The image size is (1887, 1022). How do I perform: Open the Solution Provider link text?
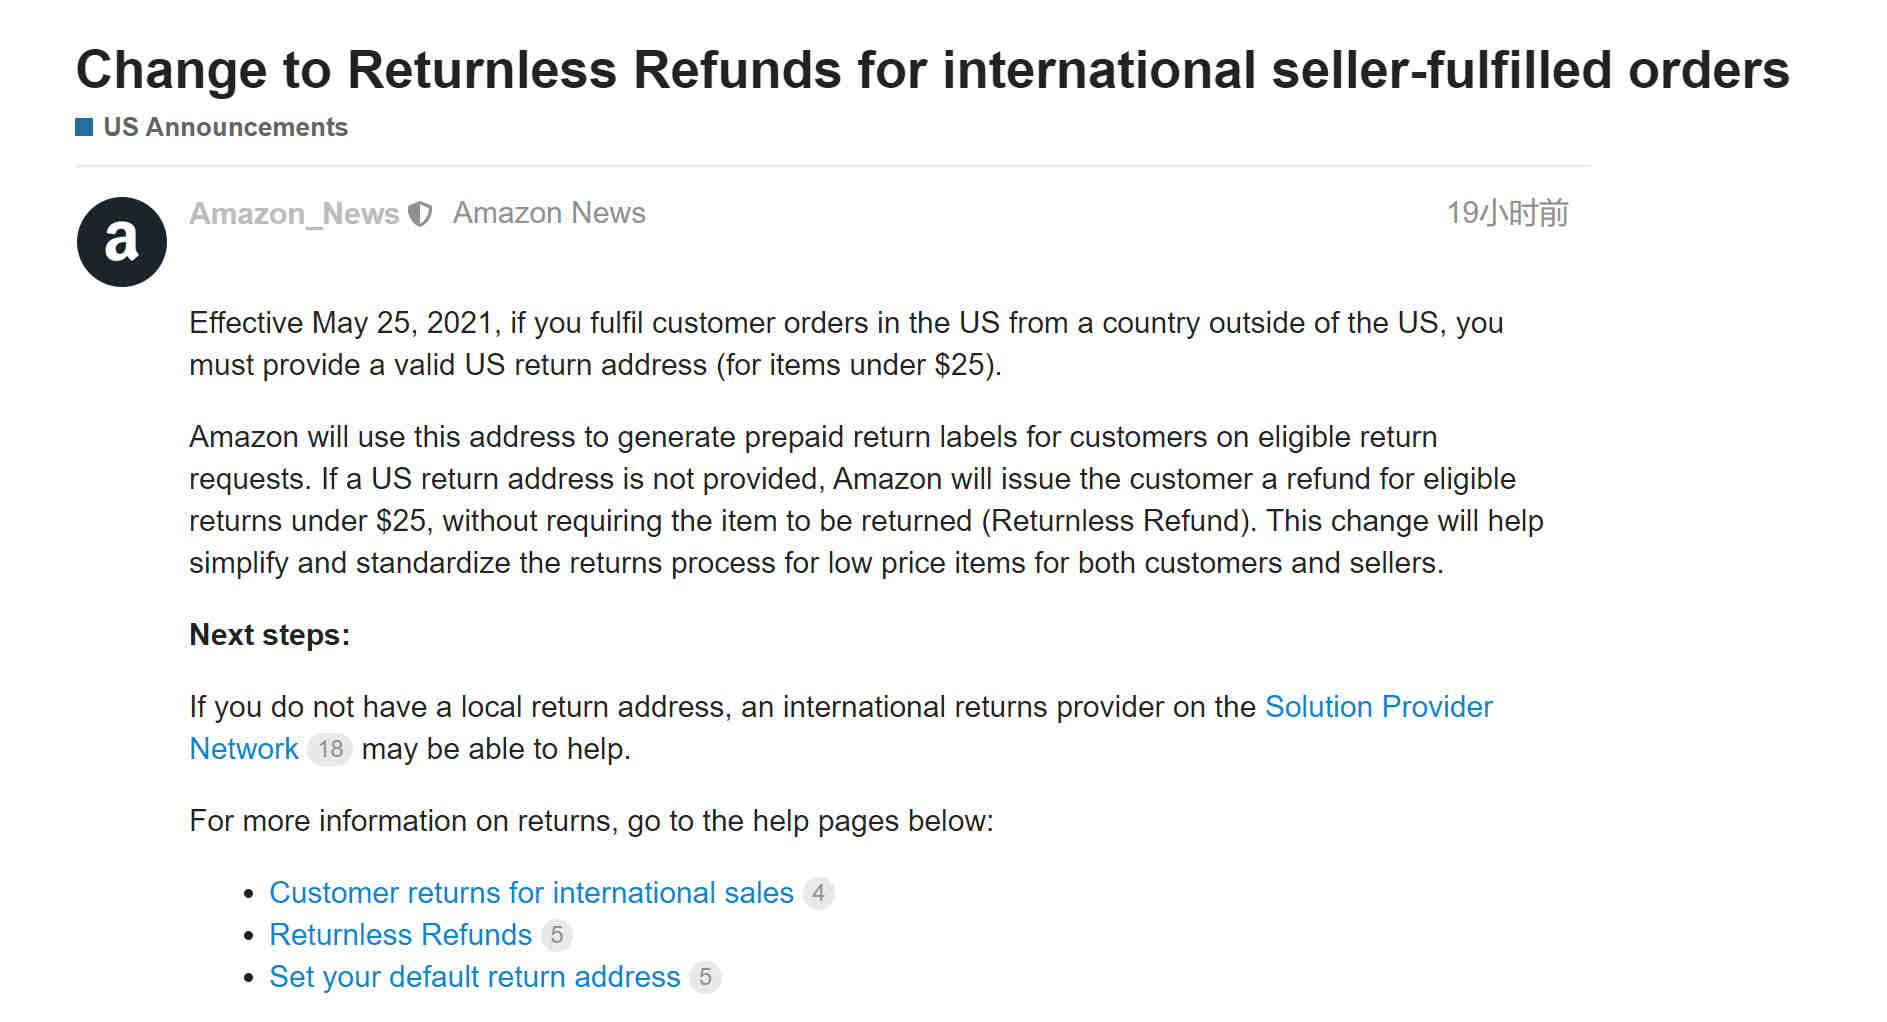(1378, 707)
